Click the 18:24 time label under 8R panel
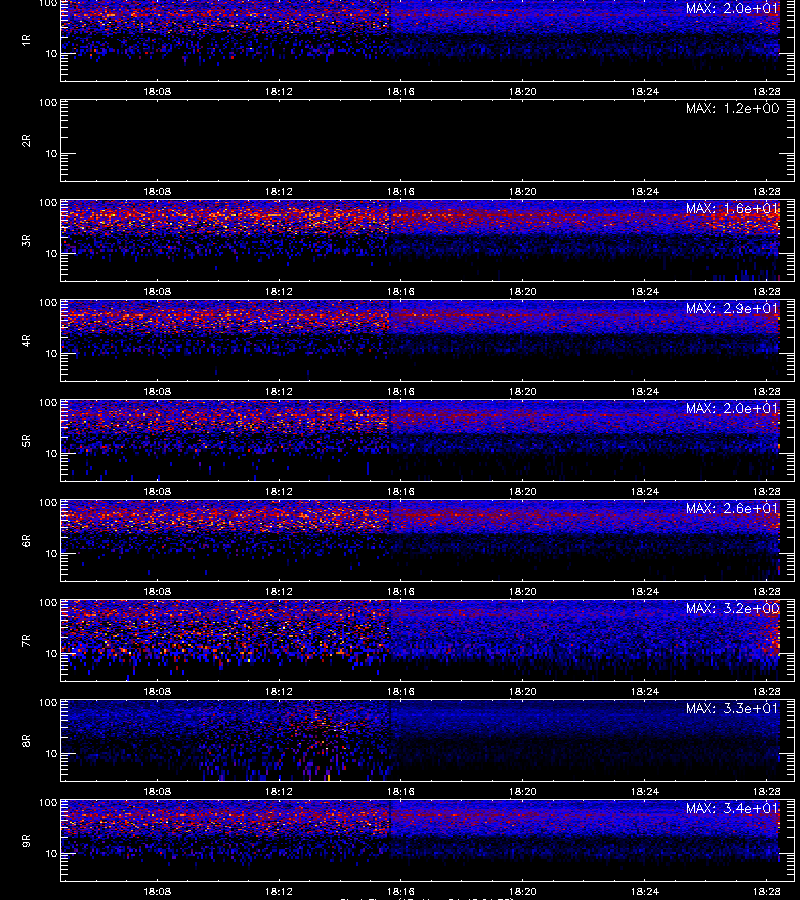This screenshot has width=800, height=900. 644,792
